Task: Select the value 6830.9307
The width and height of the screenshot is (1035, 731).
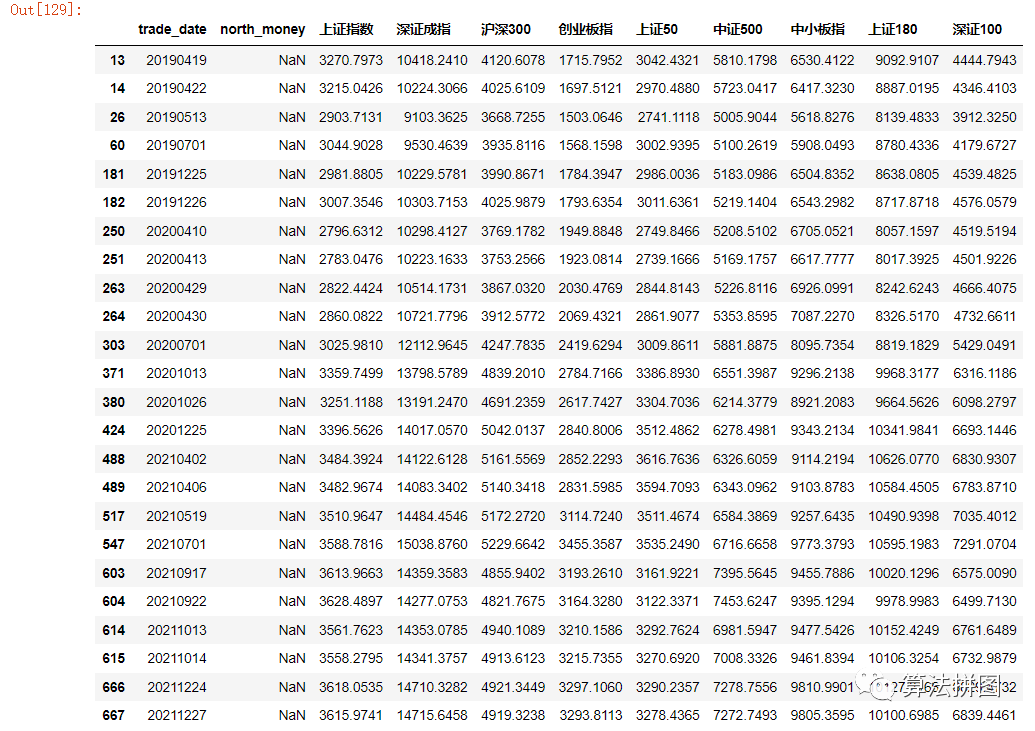Action: click(984, 460)
